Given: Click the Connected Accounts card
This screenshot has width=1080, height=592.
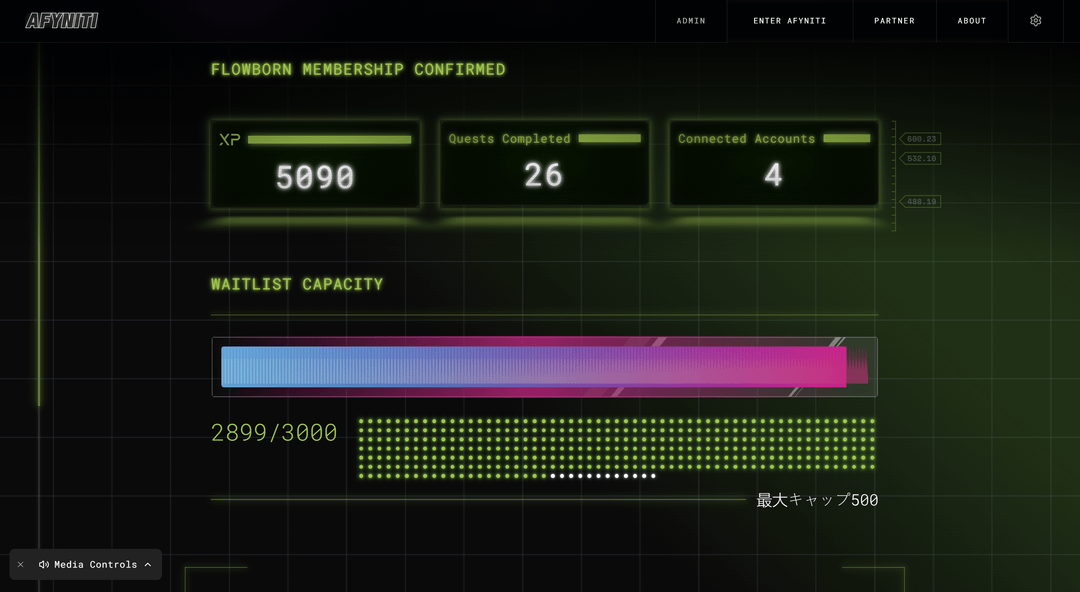Looking at the screenshot, I should pos(773,165).
